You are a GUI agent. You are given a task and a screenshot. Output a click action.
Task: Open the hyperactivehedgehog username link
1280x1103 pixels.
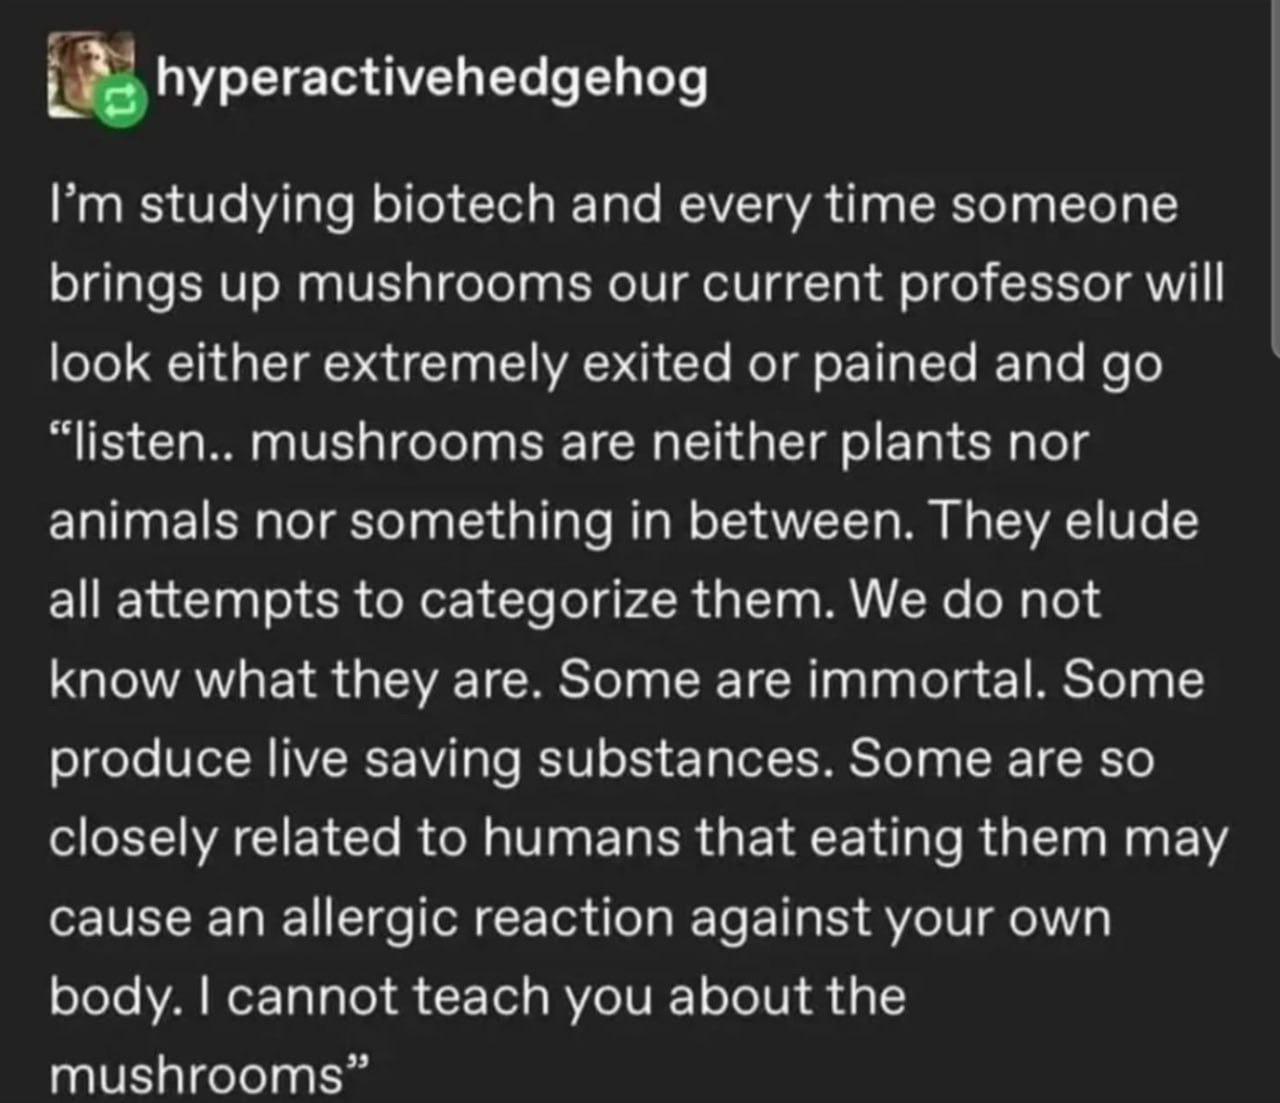[432, 78]
